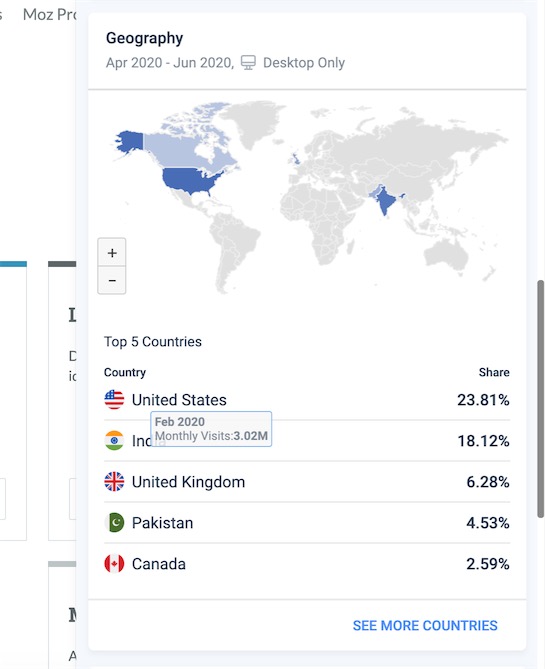
Task: Click the Desktop Only monitor icon
Action: point(248,63)
